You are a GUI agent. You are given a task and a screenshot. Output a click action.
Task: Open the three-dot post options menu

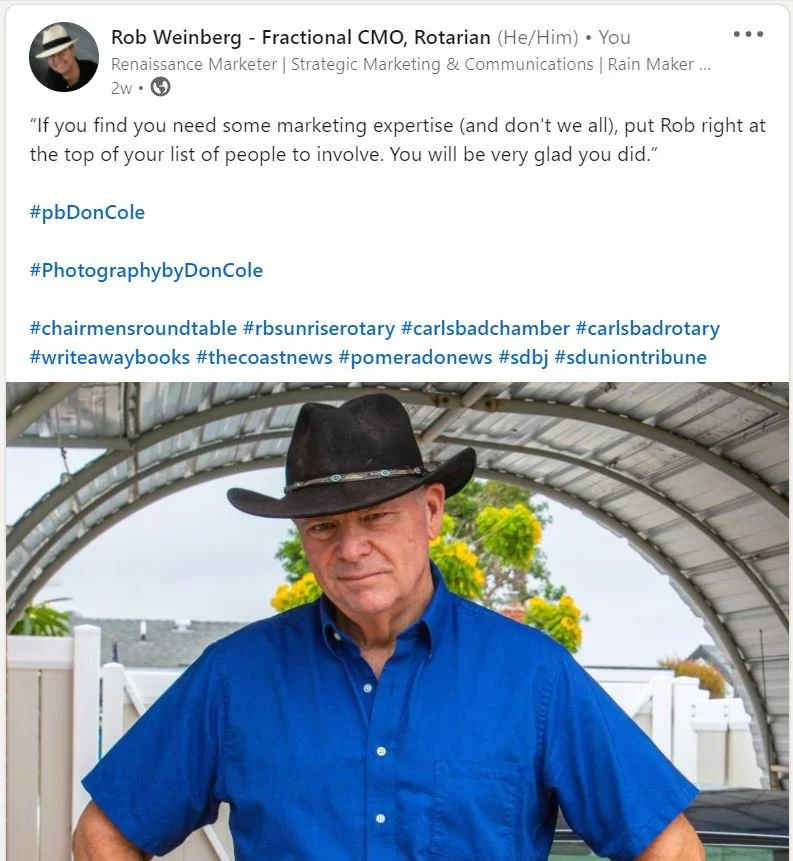coord(748,34)
